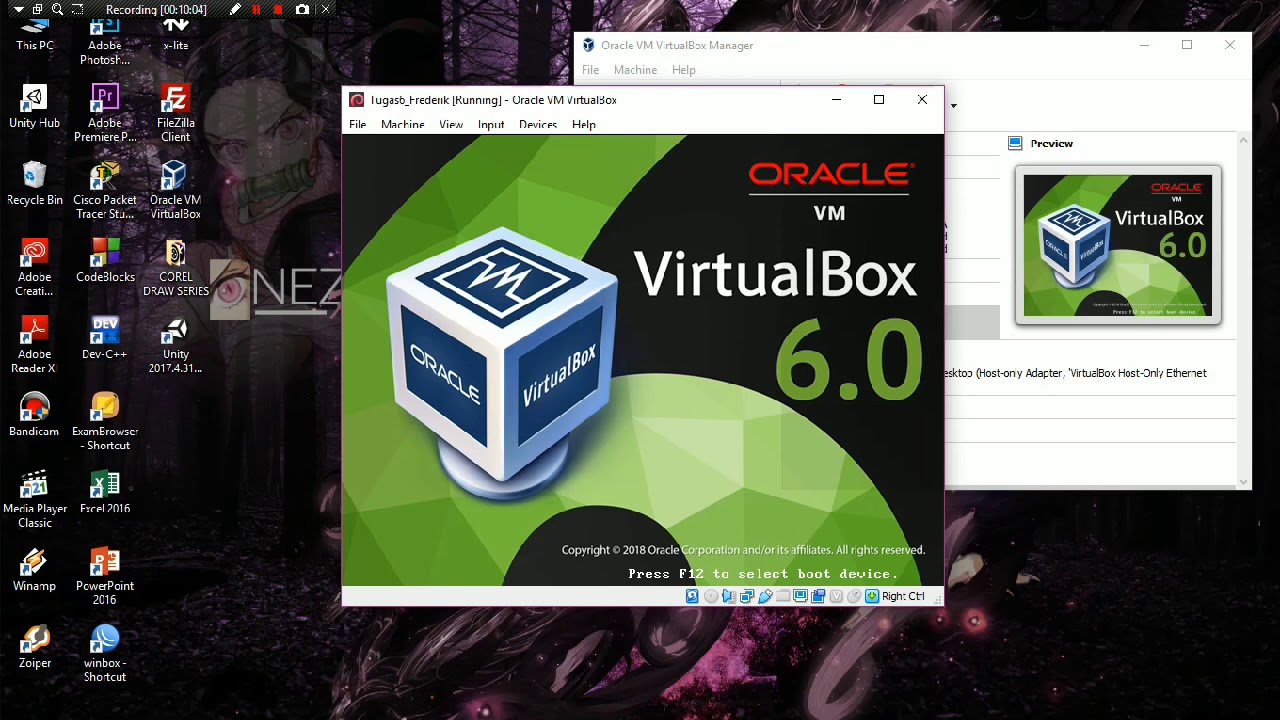Select the FileZilla Client desktop icon
Viewport: 1280px width, 720px height.
pyautogui.click(x=175, y=114)
